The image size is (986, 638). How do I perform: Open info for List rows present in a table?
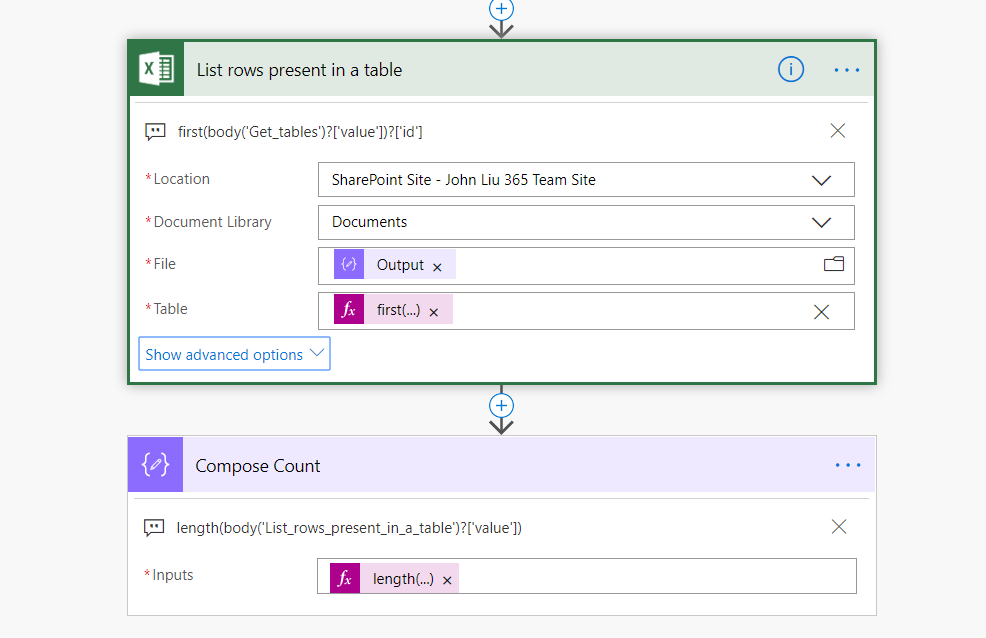(x=791, y=69)
